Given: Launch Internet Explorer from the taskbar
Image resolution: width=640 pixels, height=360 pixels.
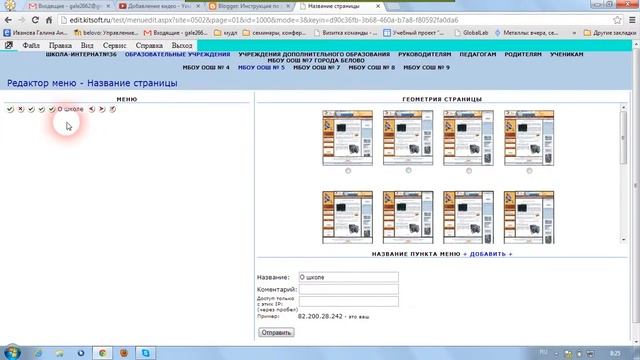Looking at the screenshot, I should tap(38, 353).
